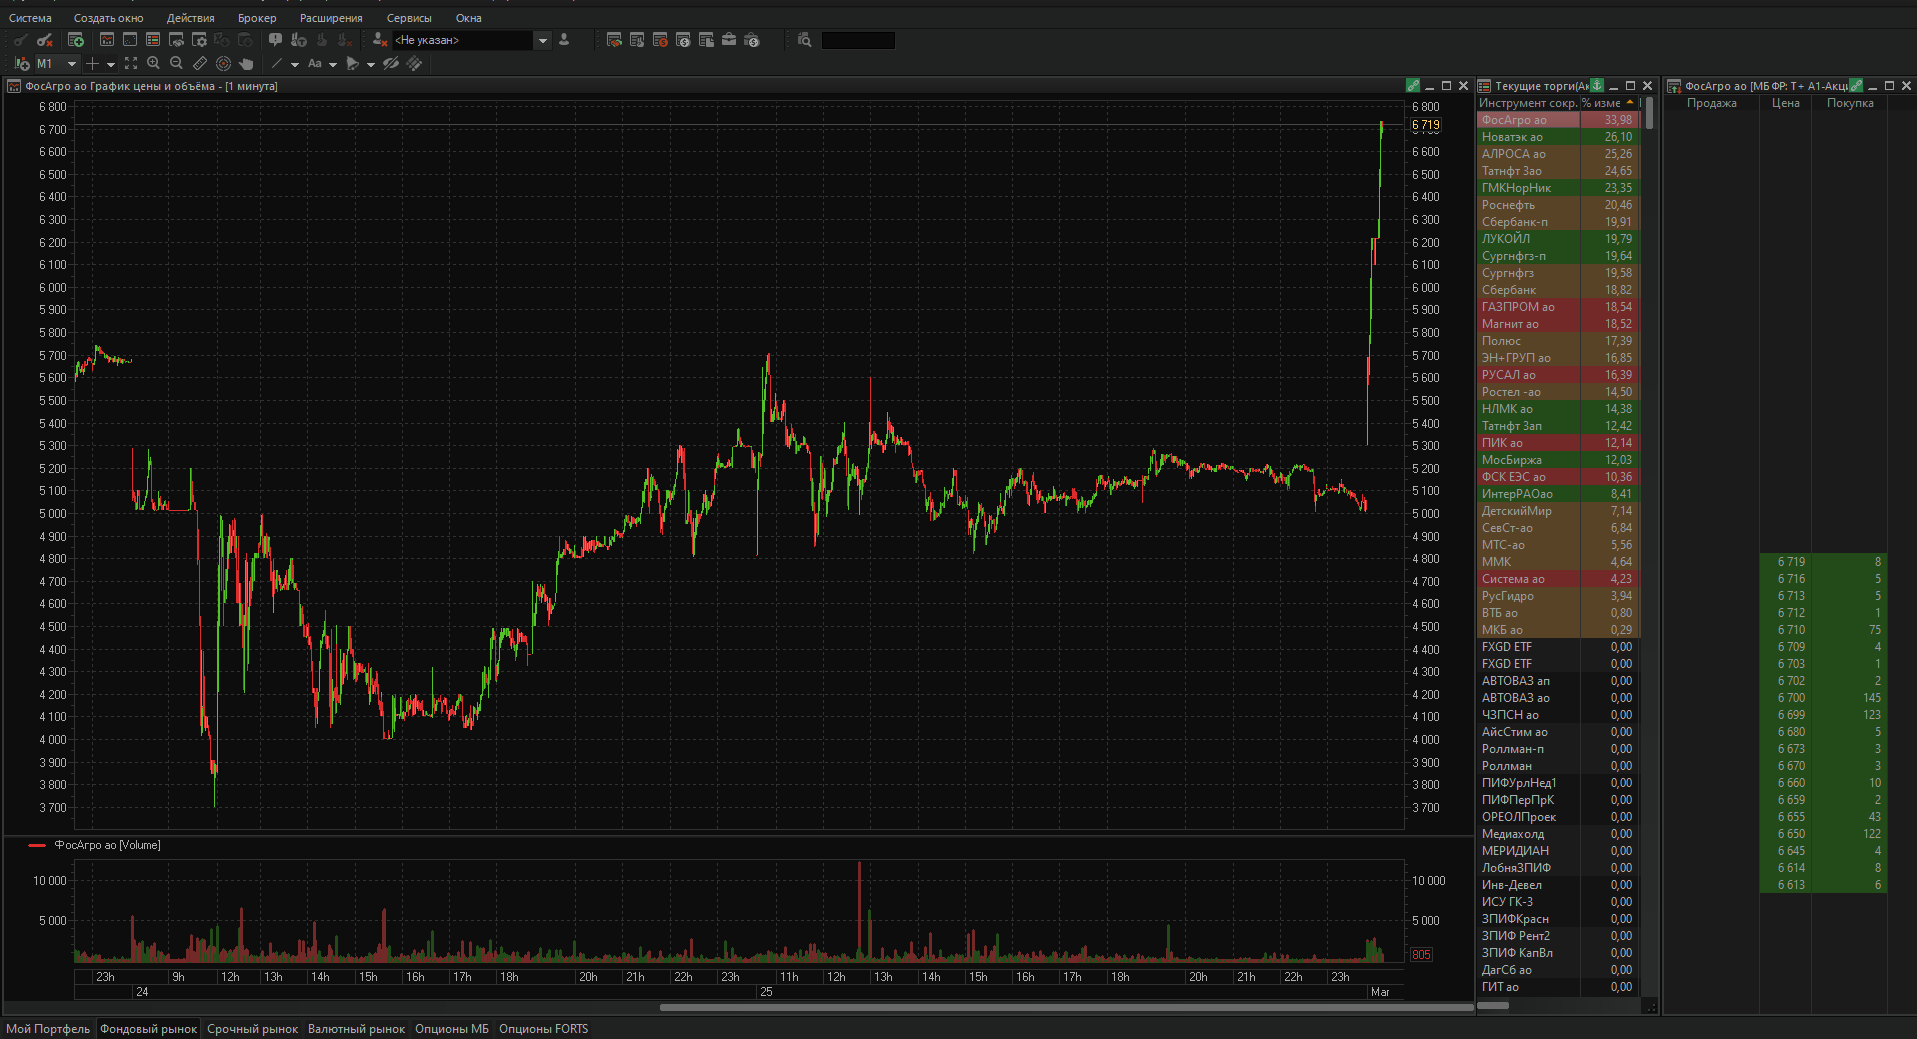Add a chart or indicator icon
Screen dimensions: 1917x1039
point(22,63)
